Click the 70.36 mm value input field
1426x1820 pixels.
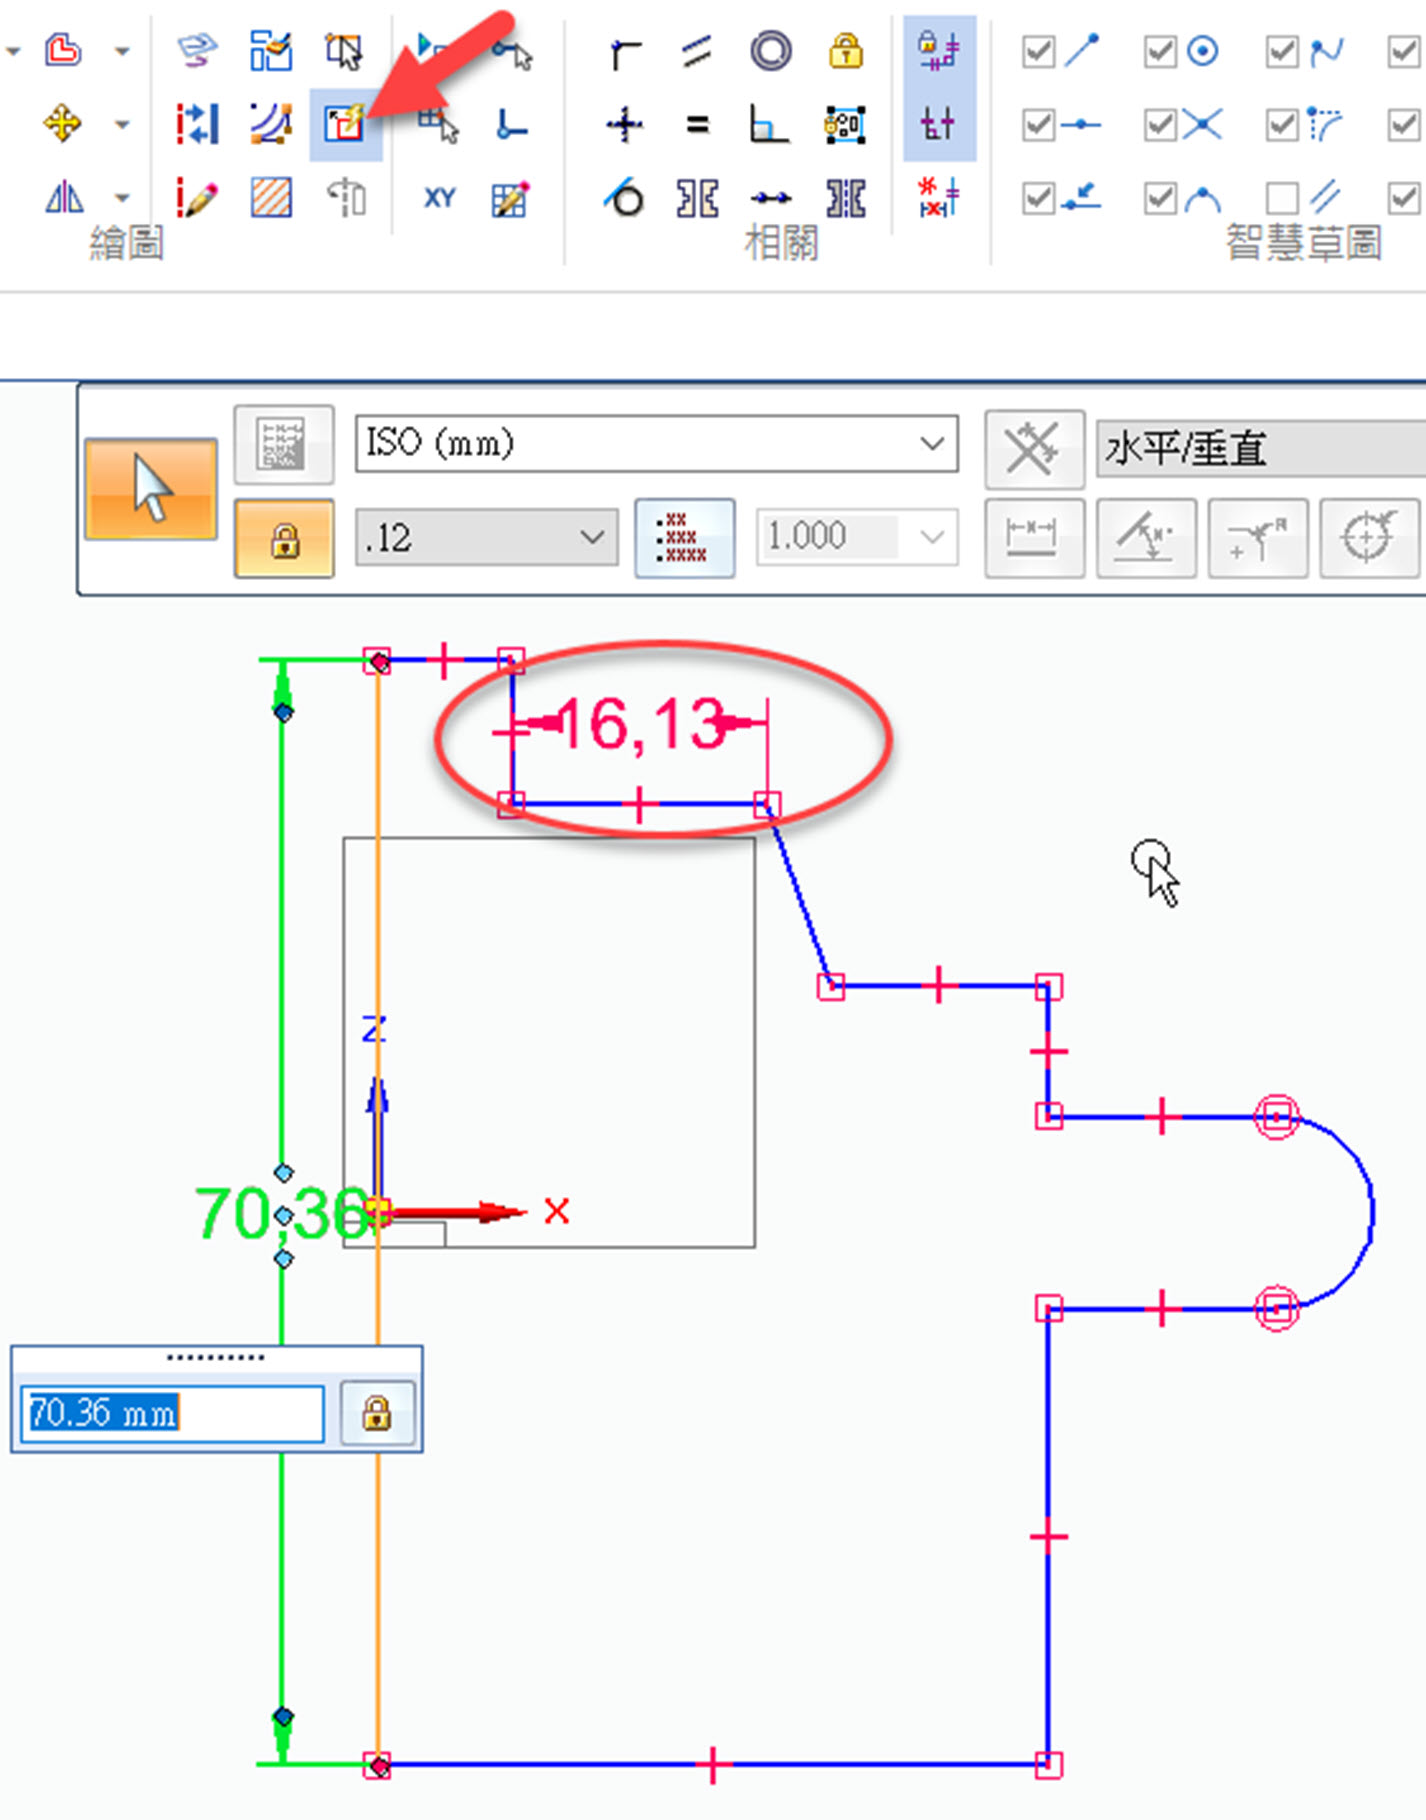[173, 1414]
